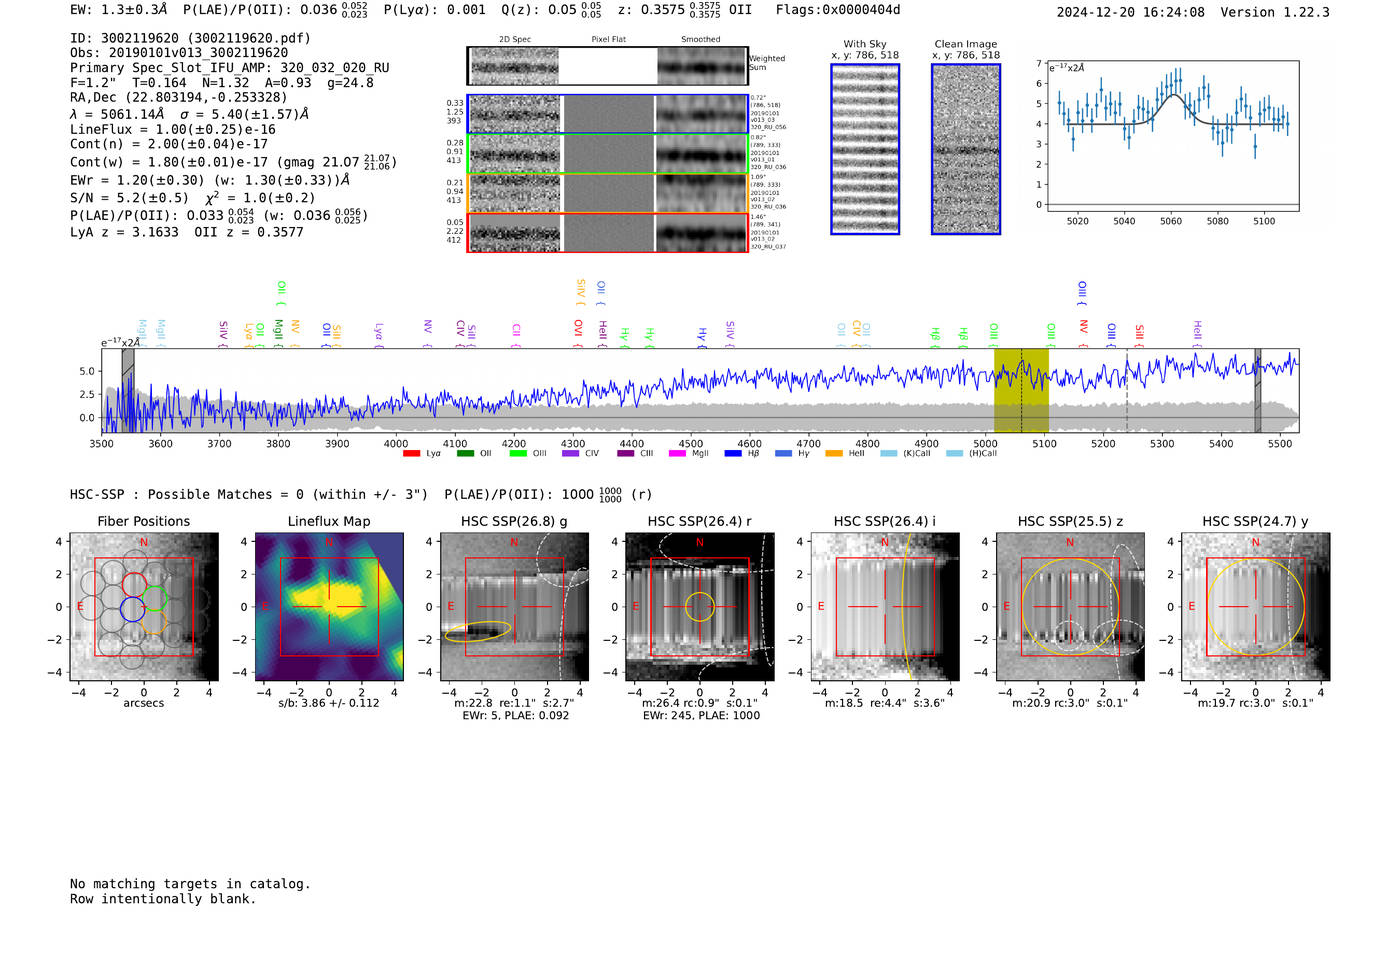The image size is (1400, 953).
Task: Click the green fiber circle in Fiber Positions
Action: coord(154,599)
